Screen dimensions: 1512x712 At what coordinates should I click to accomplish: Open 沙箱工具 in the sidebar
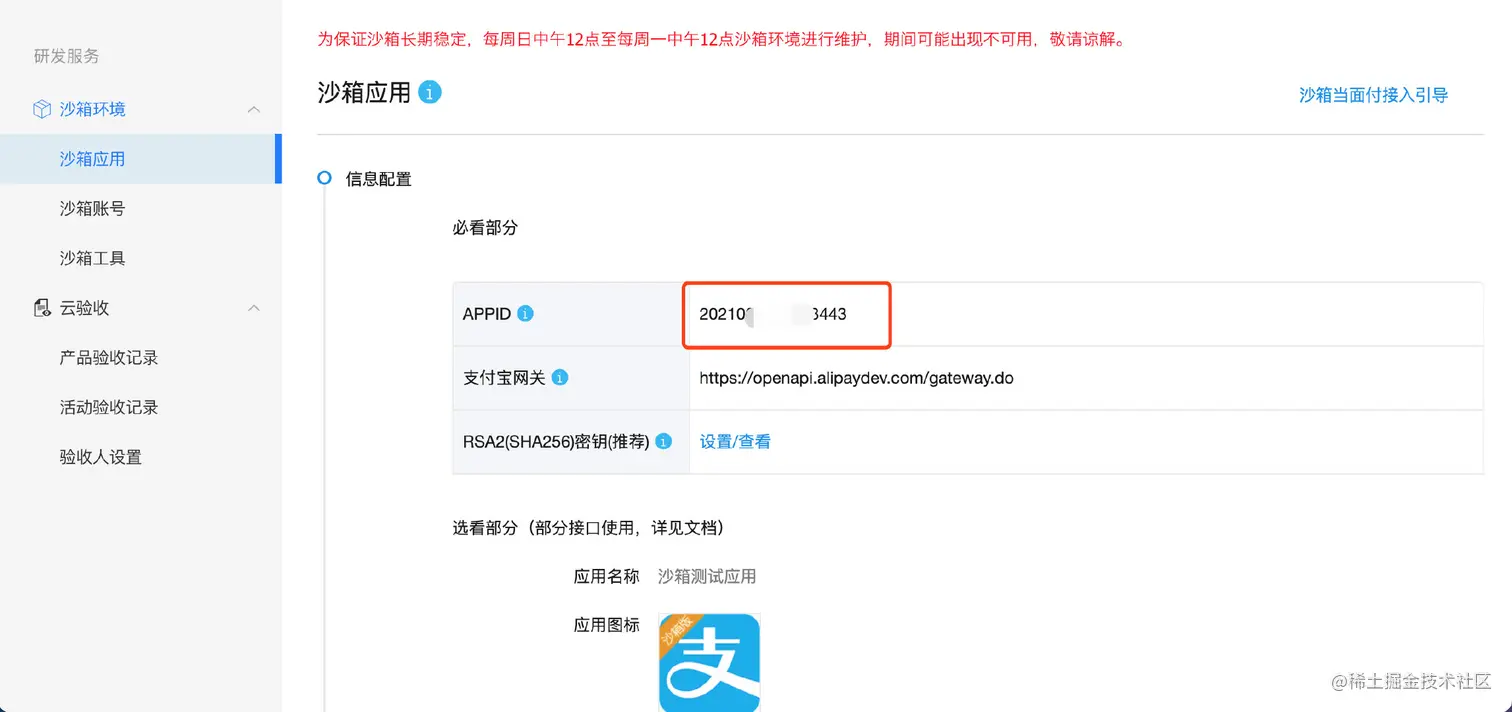click(x=92, y=258)
